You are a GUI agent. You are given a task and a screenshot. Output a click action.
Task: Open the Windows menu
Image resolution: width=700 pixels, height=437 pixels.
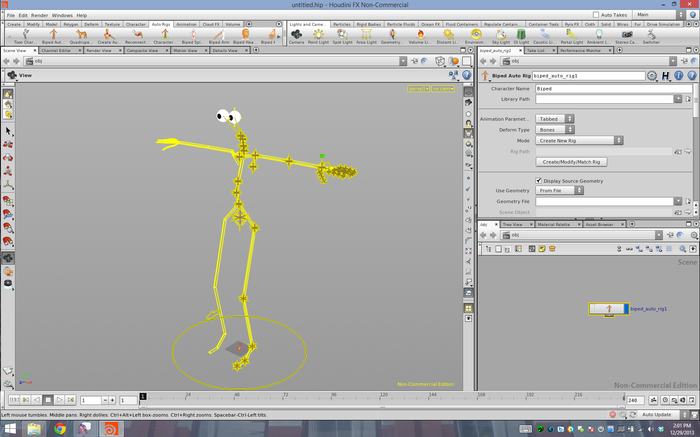click(x=62, y=15)
